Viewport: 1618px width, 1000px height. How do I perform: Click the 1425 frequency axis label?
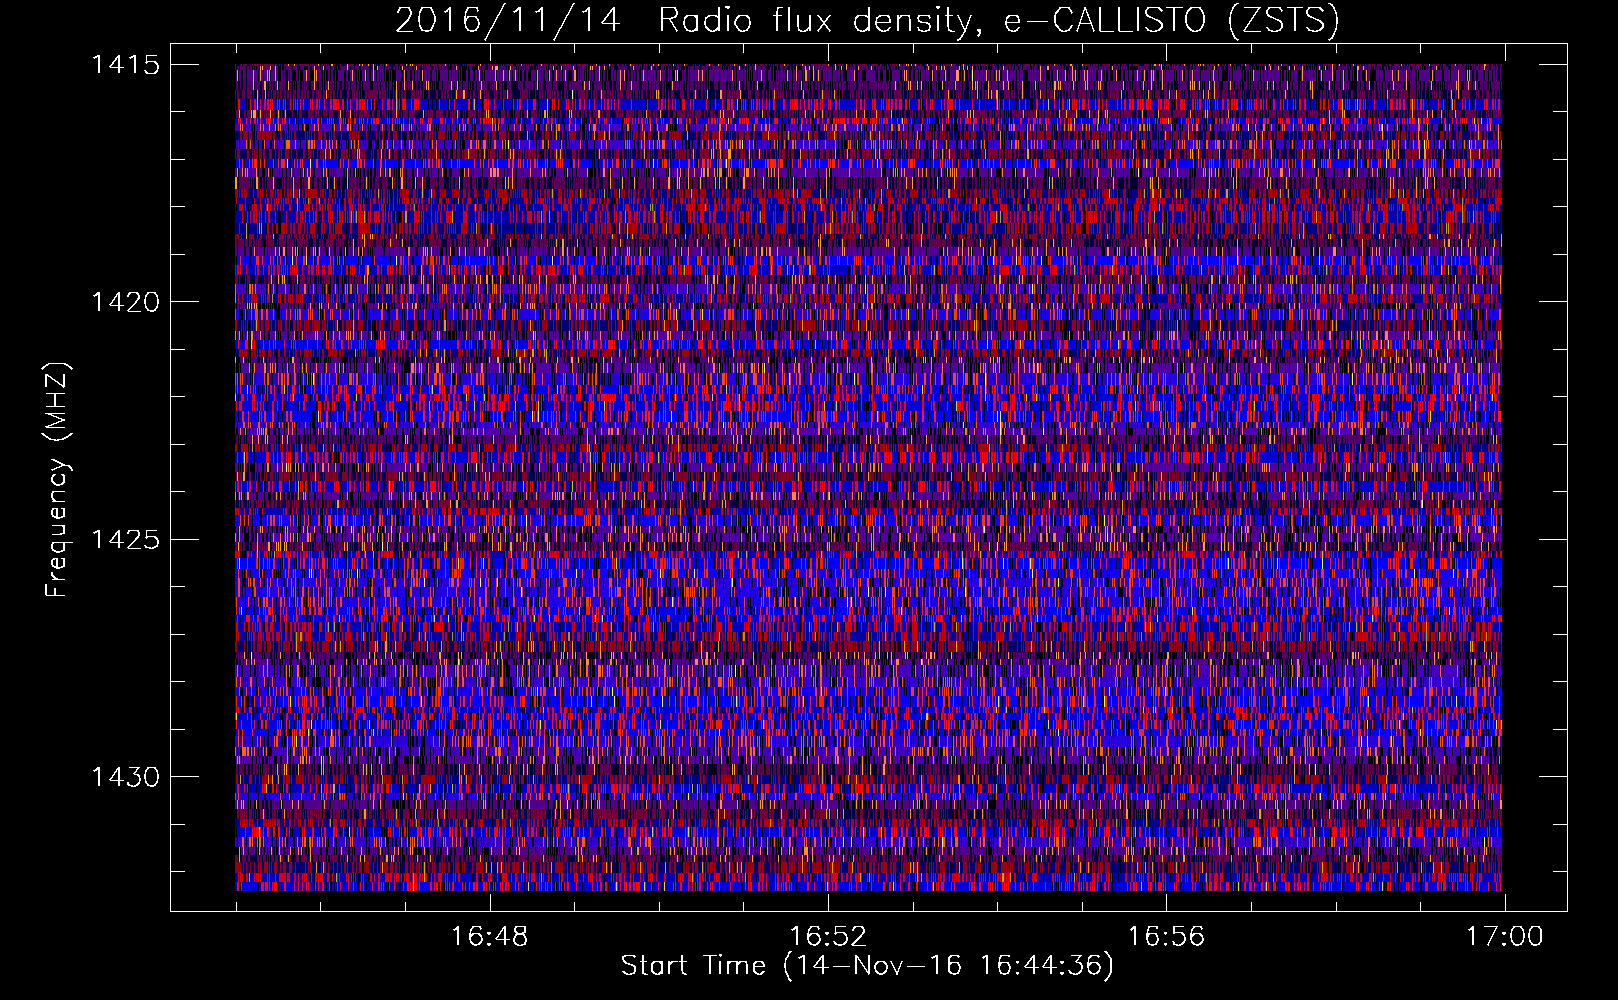[x=125, y=540]
